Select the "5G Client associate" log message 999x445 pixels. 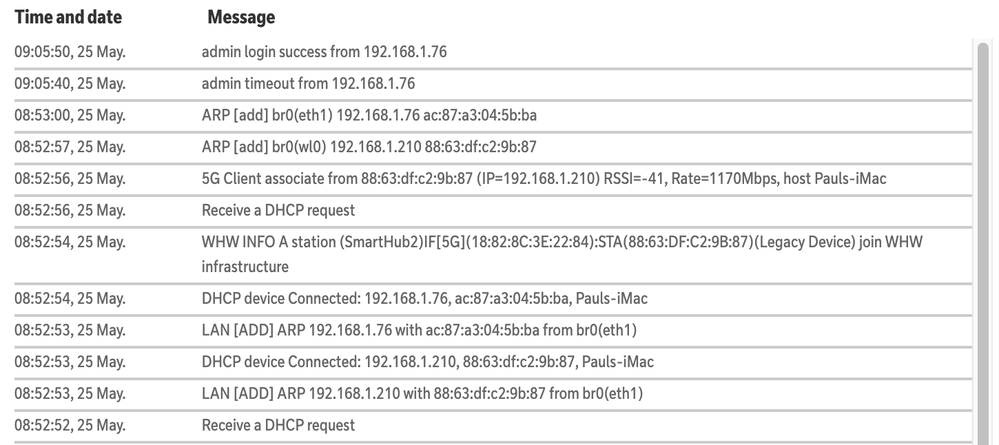pos(544,179)
